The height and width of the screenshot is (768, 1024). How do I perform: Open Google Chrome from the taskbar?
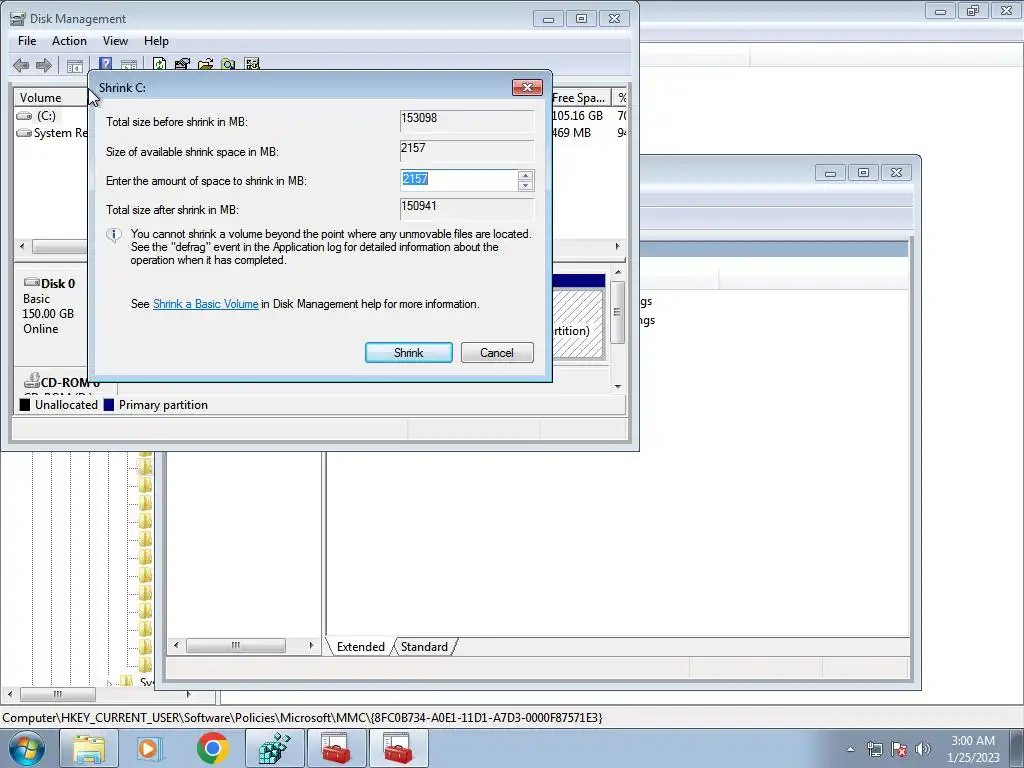coord(212,748)
